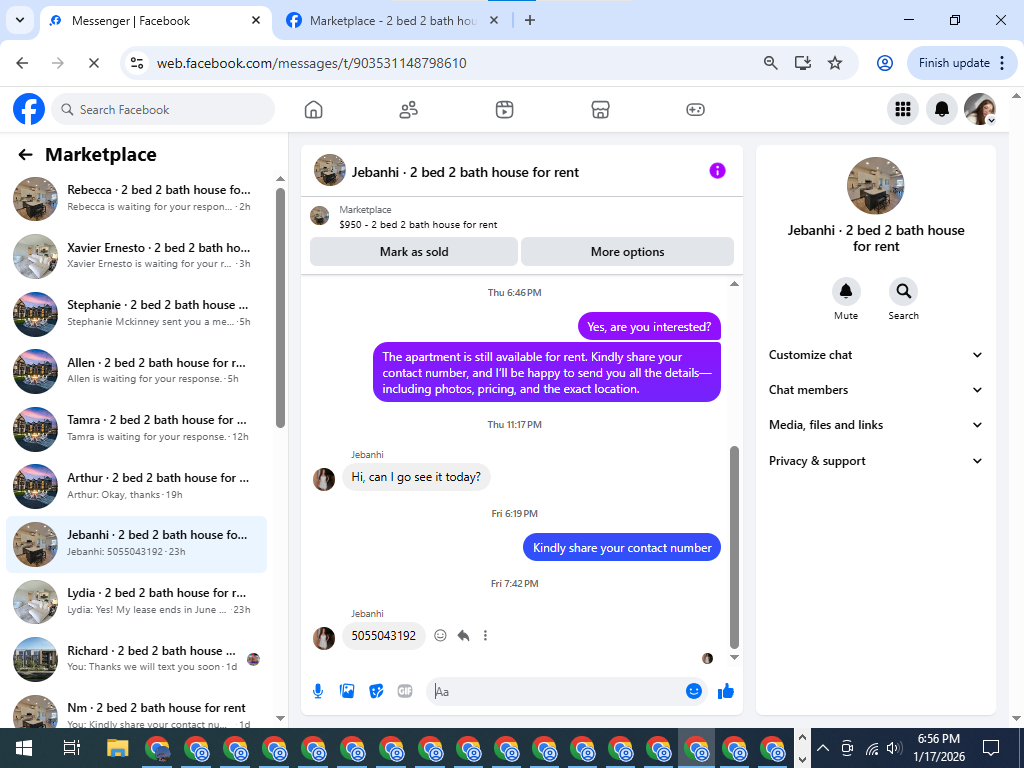Open the notifications bell in Facebook header
Image resolution: width=1024 pixels, height=768 pixels.
(x=942, y=109)
